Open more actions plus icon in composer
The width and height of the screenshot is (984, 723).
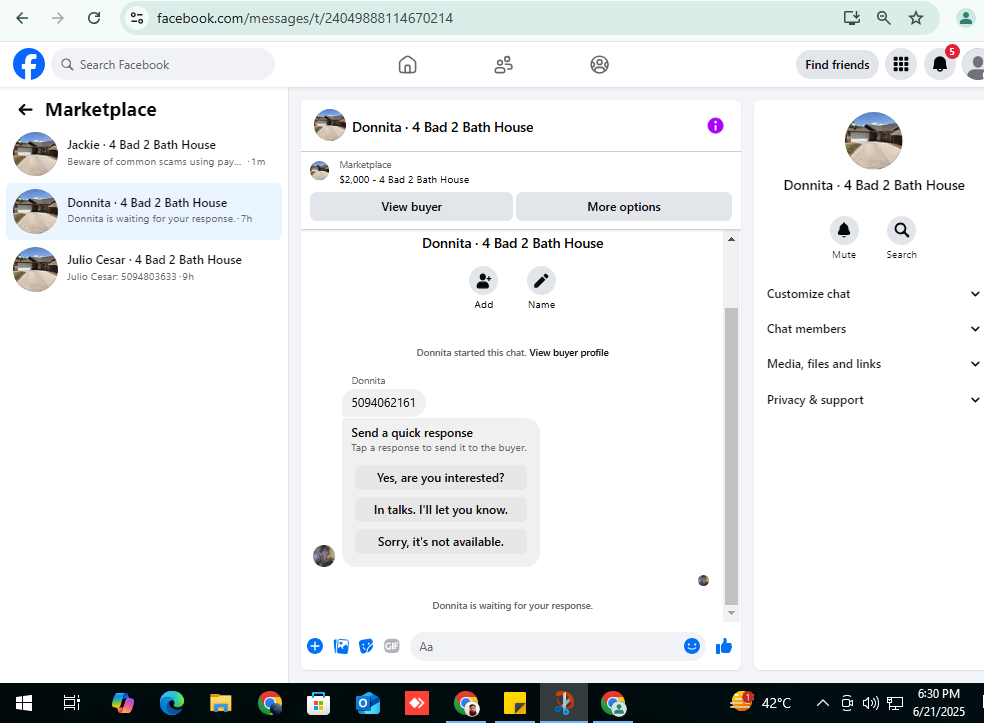[315, 646]
